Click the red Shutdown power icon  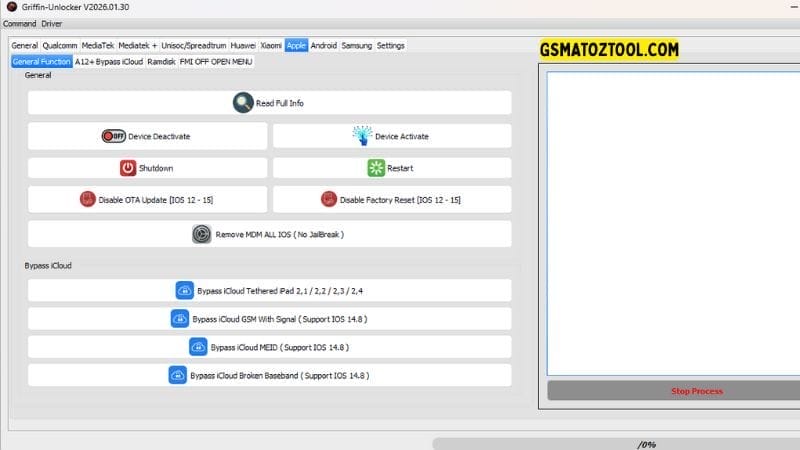[x=128, y=168]
